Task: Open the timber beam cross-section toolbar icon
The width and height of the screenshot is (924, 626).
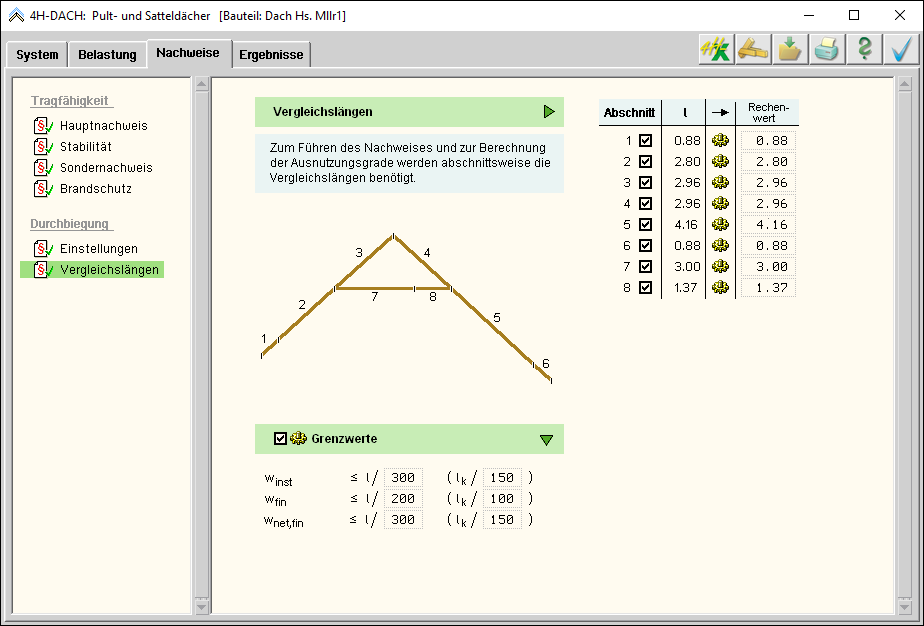Action: (x=752, y=50)
